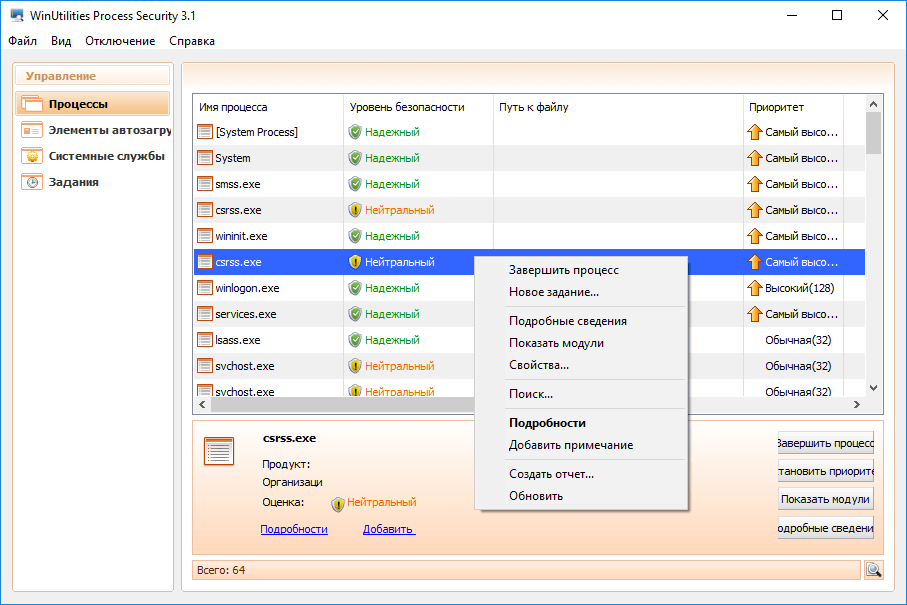Screen dimensions: 907x605
Task: Click green shield icon in lsass.exe row
Action: point(355,340)
